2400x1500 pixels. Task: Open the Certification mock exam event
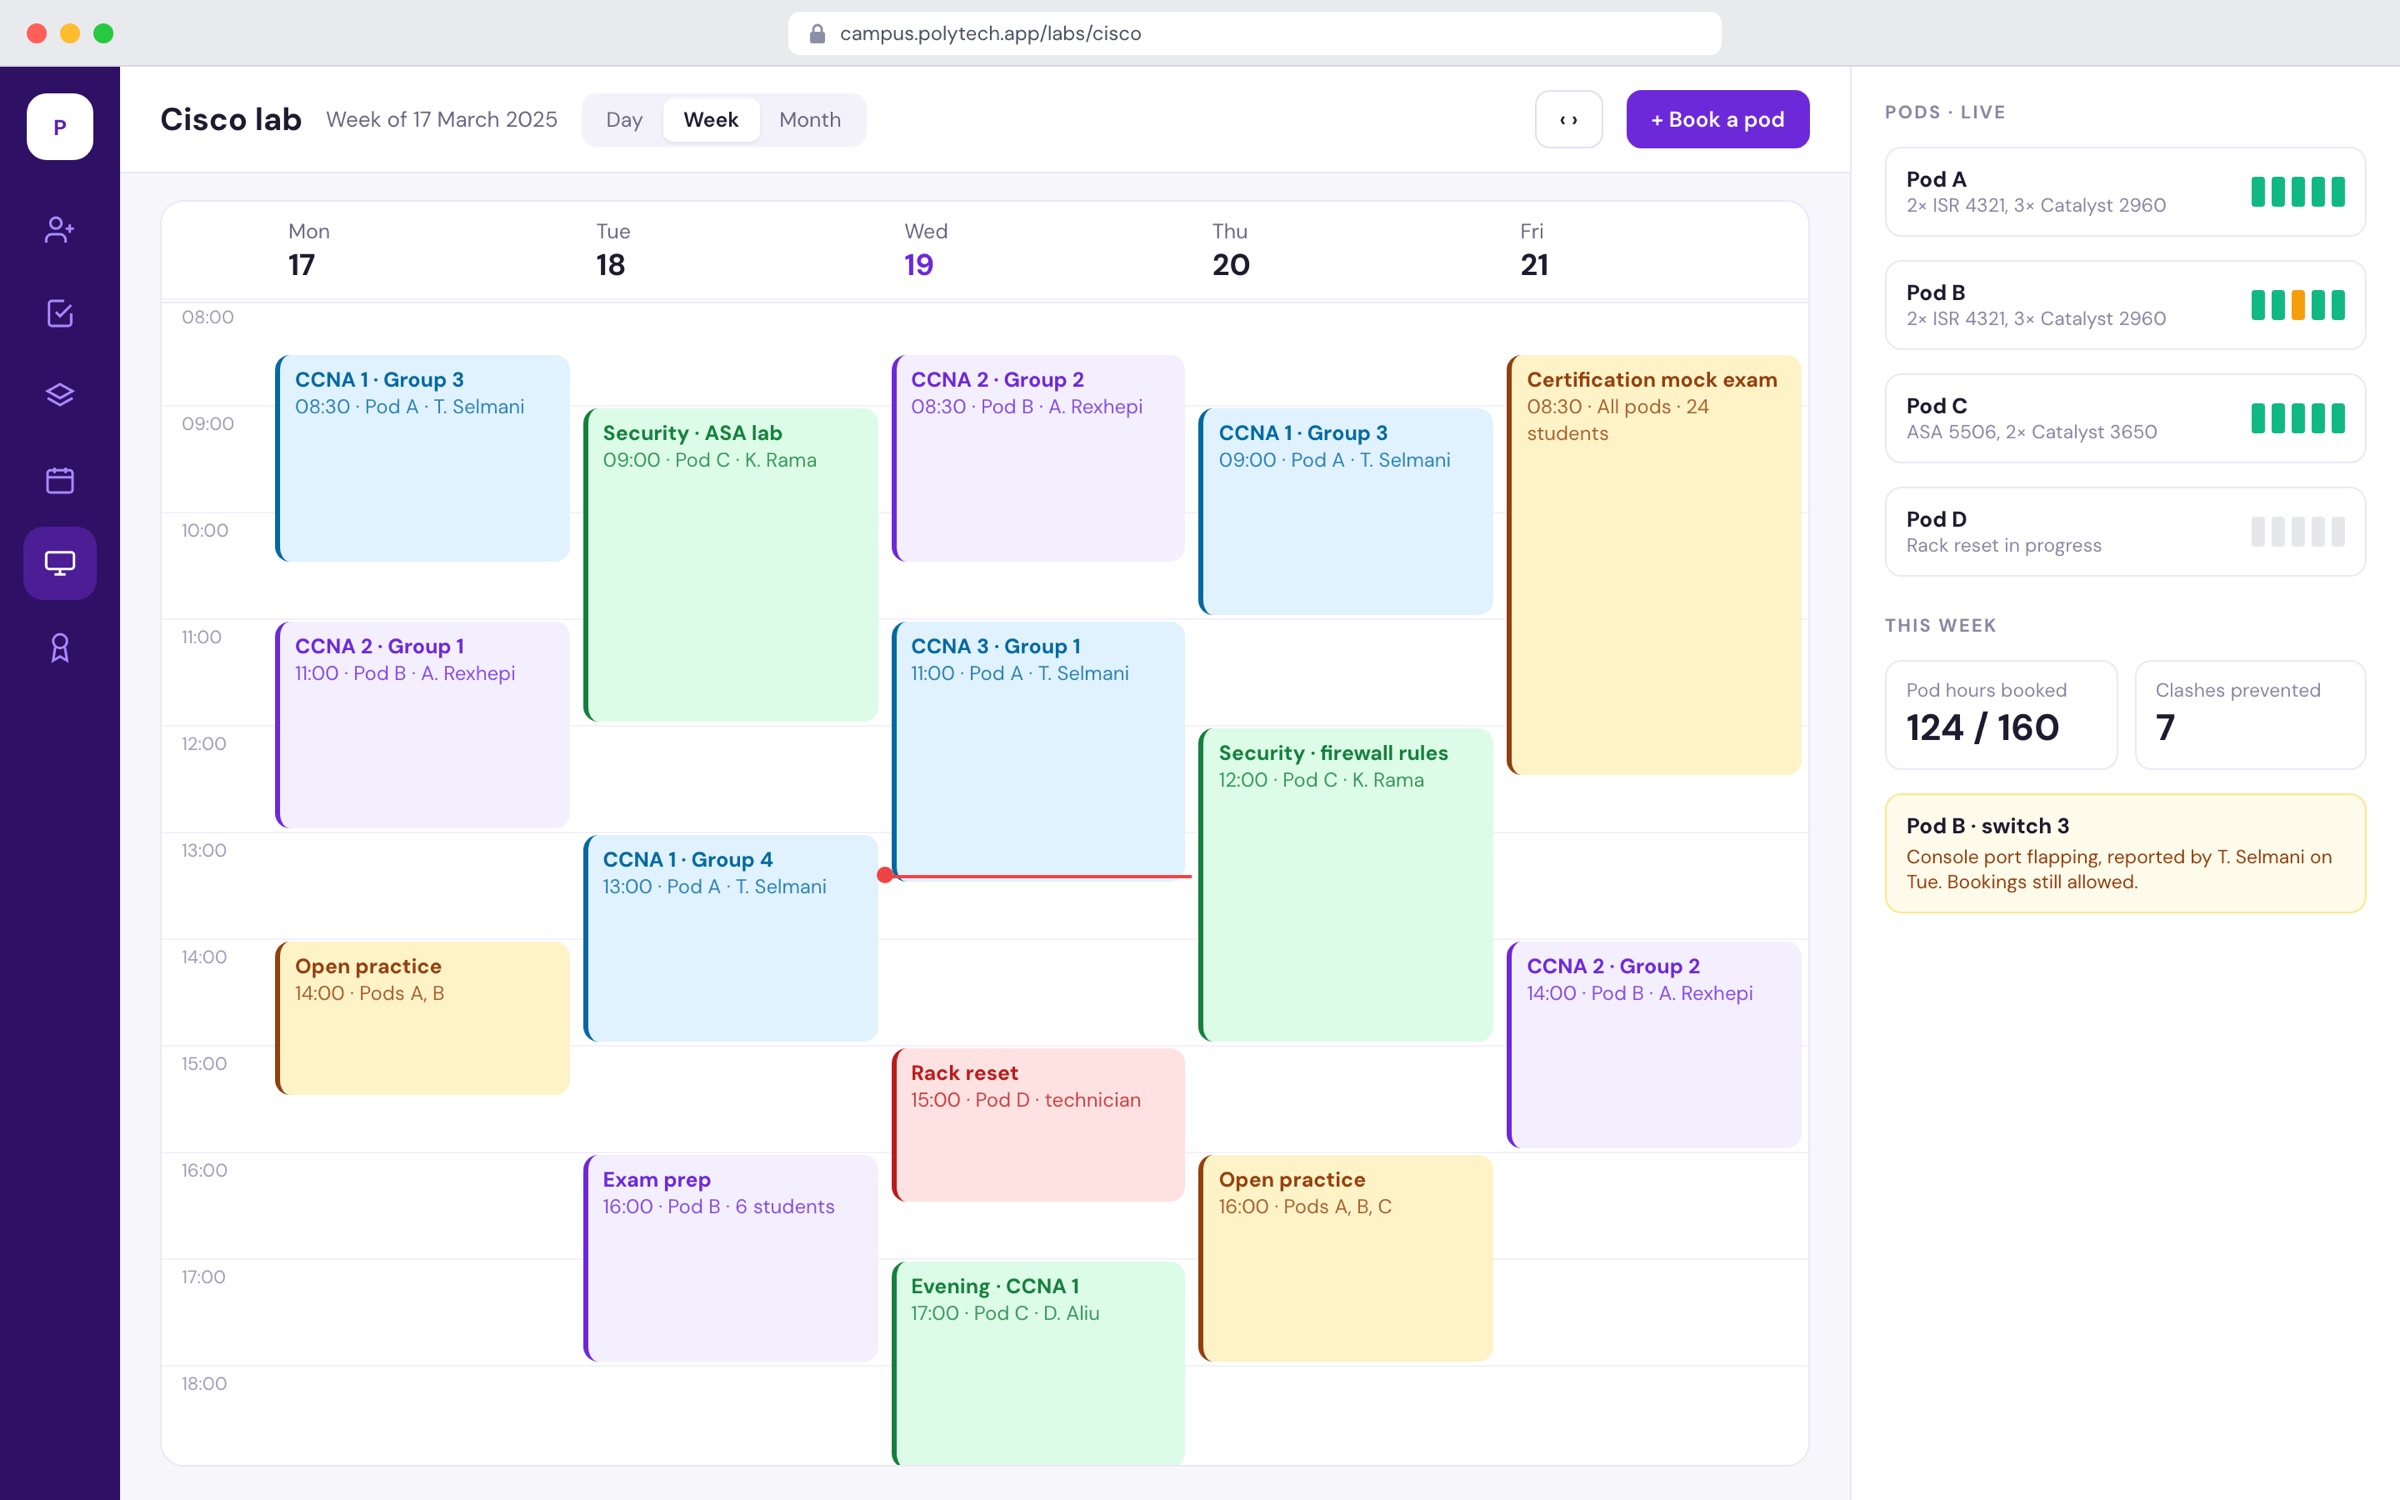click(1654, 565)
